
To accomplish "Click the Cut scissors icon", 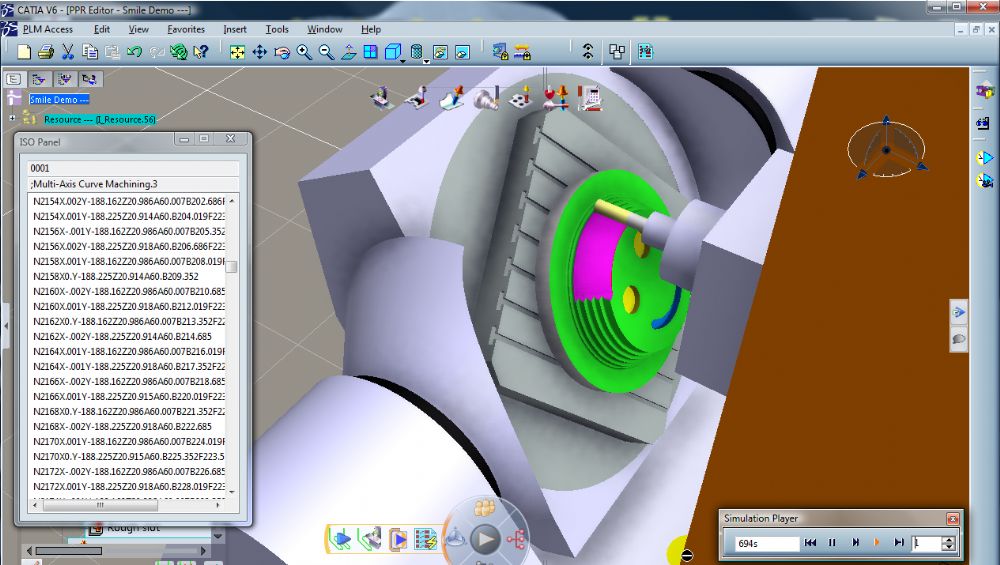I will click(x=68, y=52).
